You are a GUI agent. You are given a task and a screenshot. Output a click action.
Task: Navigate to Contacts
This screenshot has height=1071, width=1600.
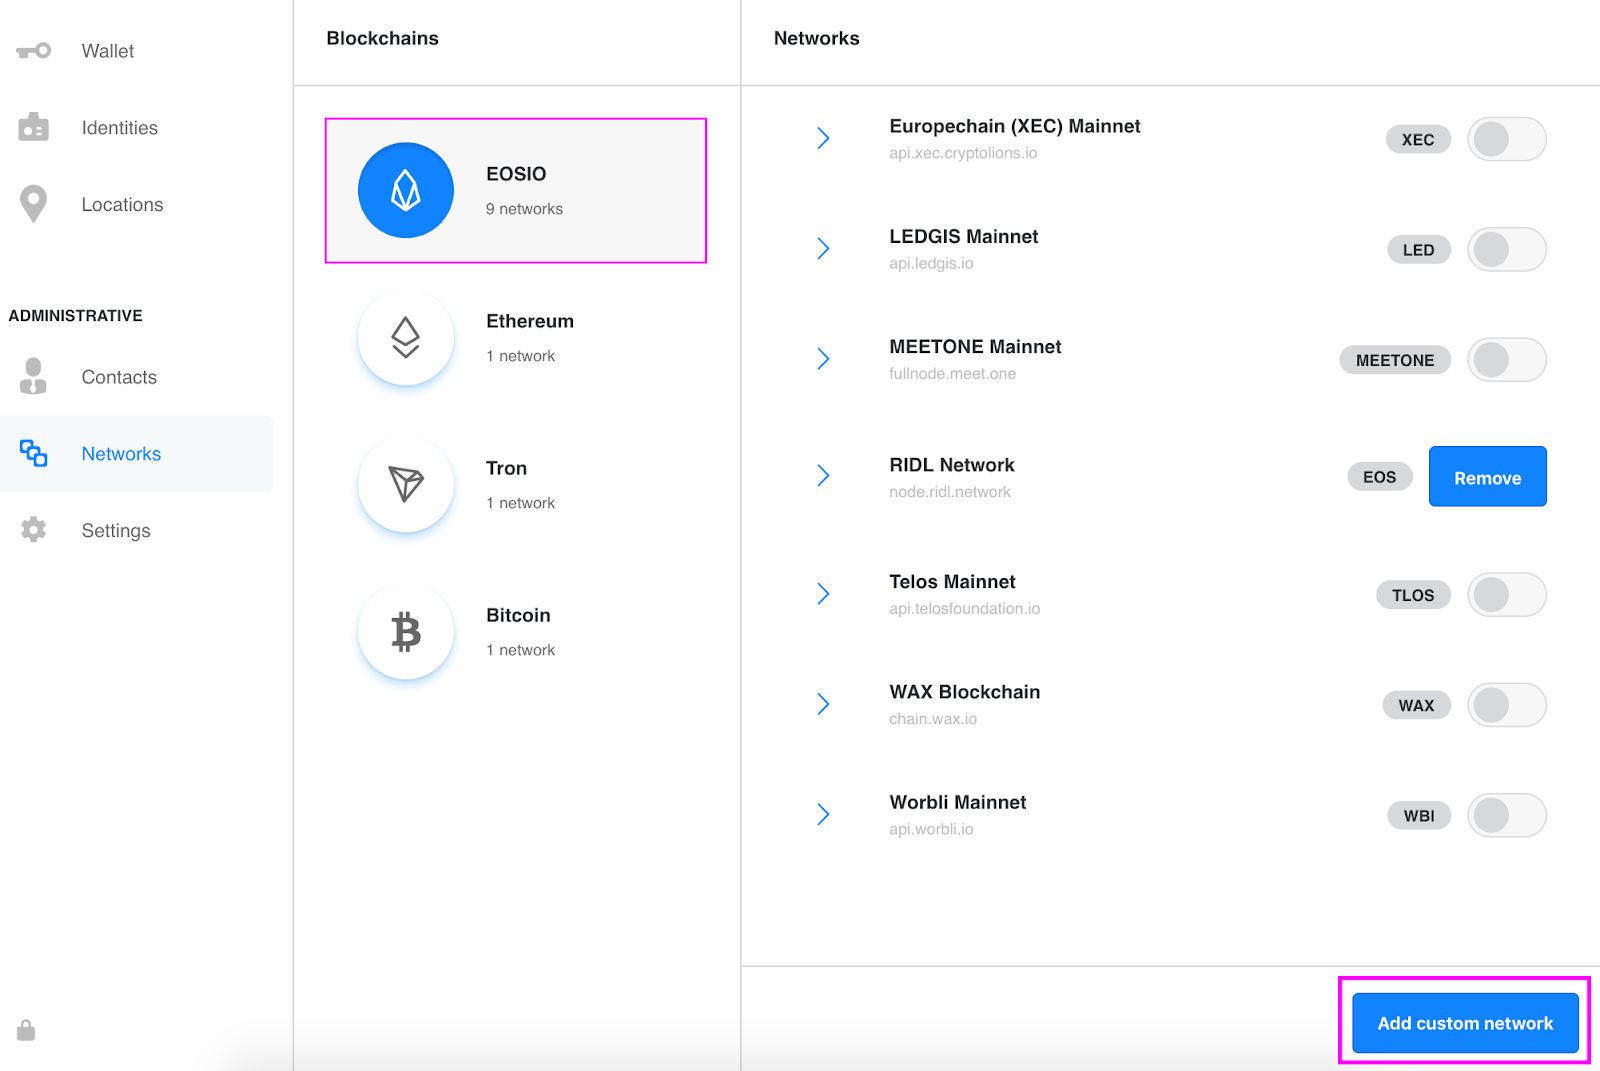point(137,376)
